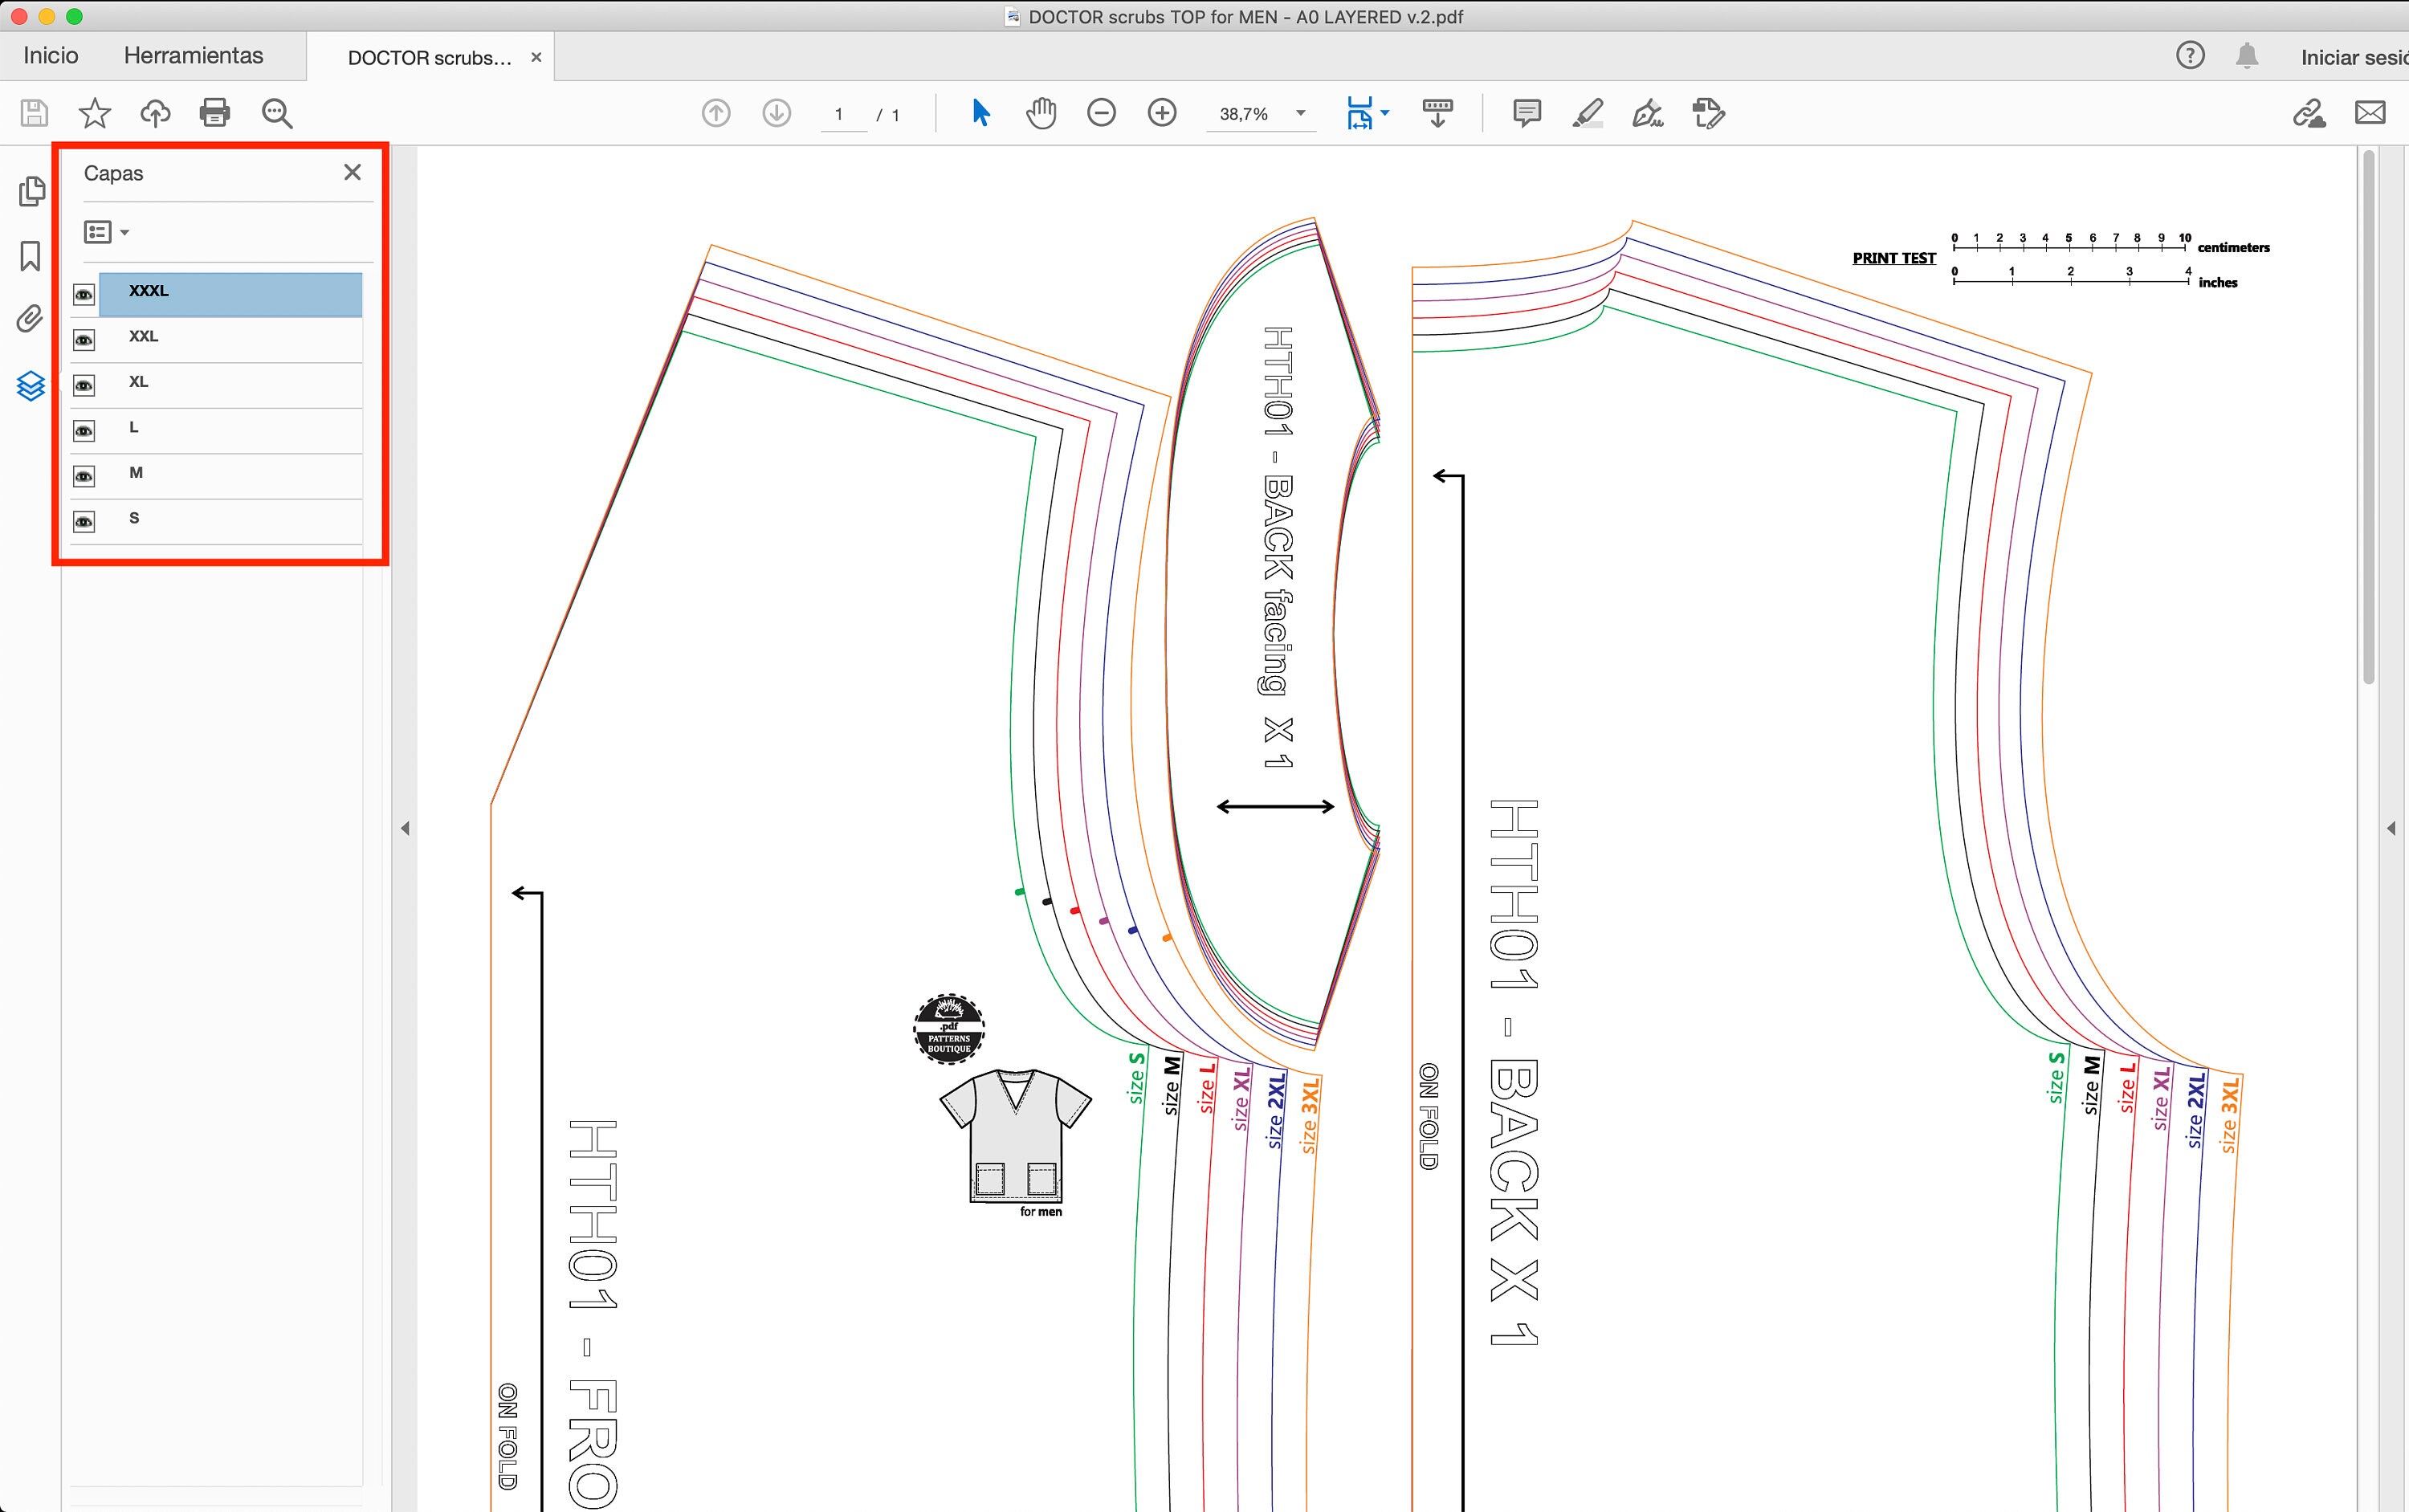The image size is (2409, 1512).
Task: Open the Capas options dropdown menu
Action: point(106,232)
